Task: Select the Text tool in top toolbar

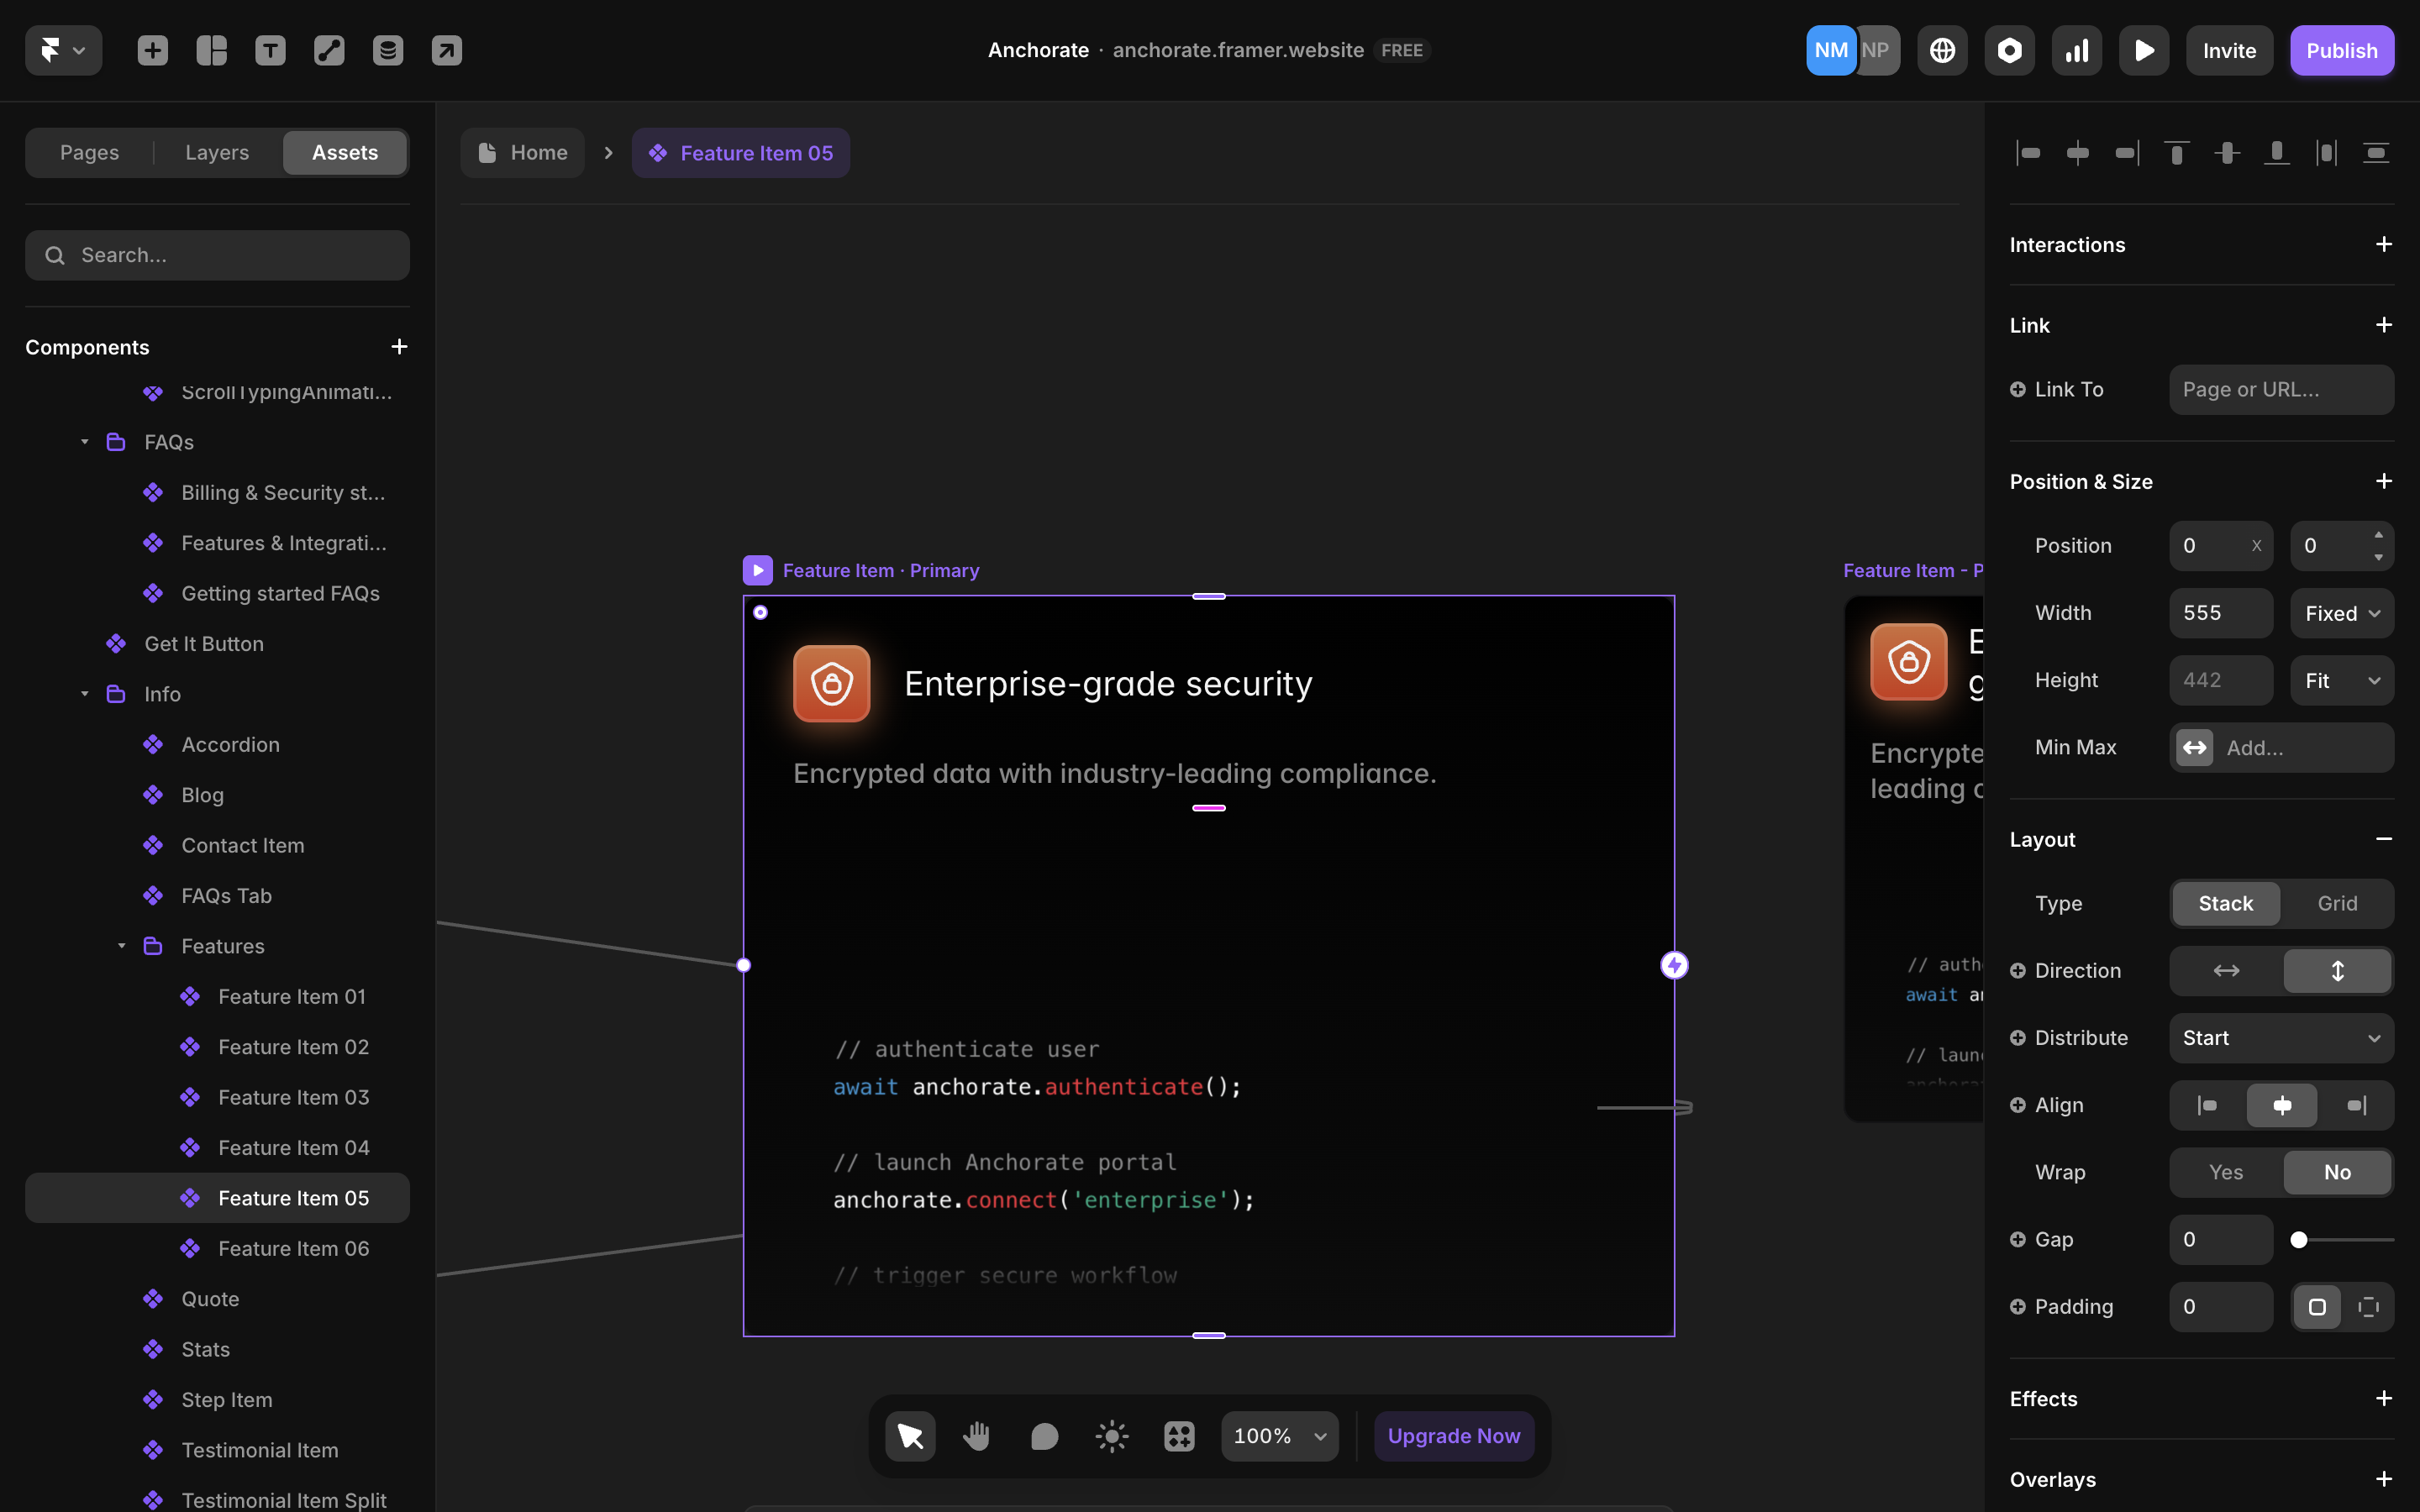Action: [270, 50]
